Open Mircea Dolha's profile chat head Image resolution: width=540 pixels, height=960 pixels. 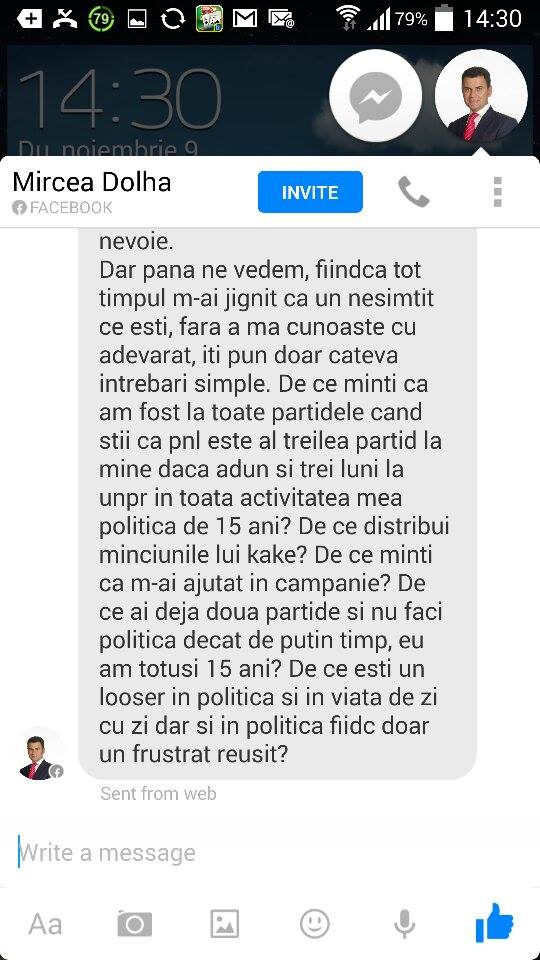point(481,97)
